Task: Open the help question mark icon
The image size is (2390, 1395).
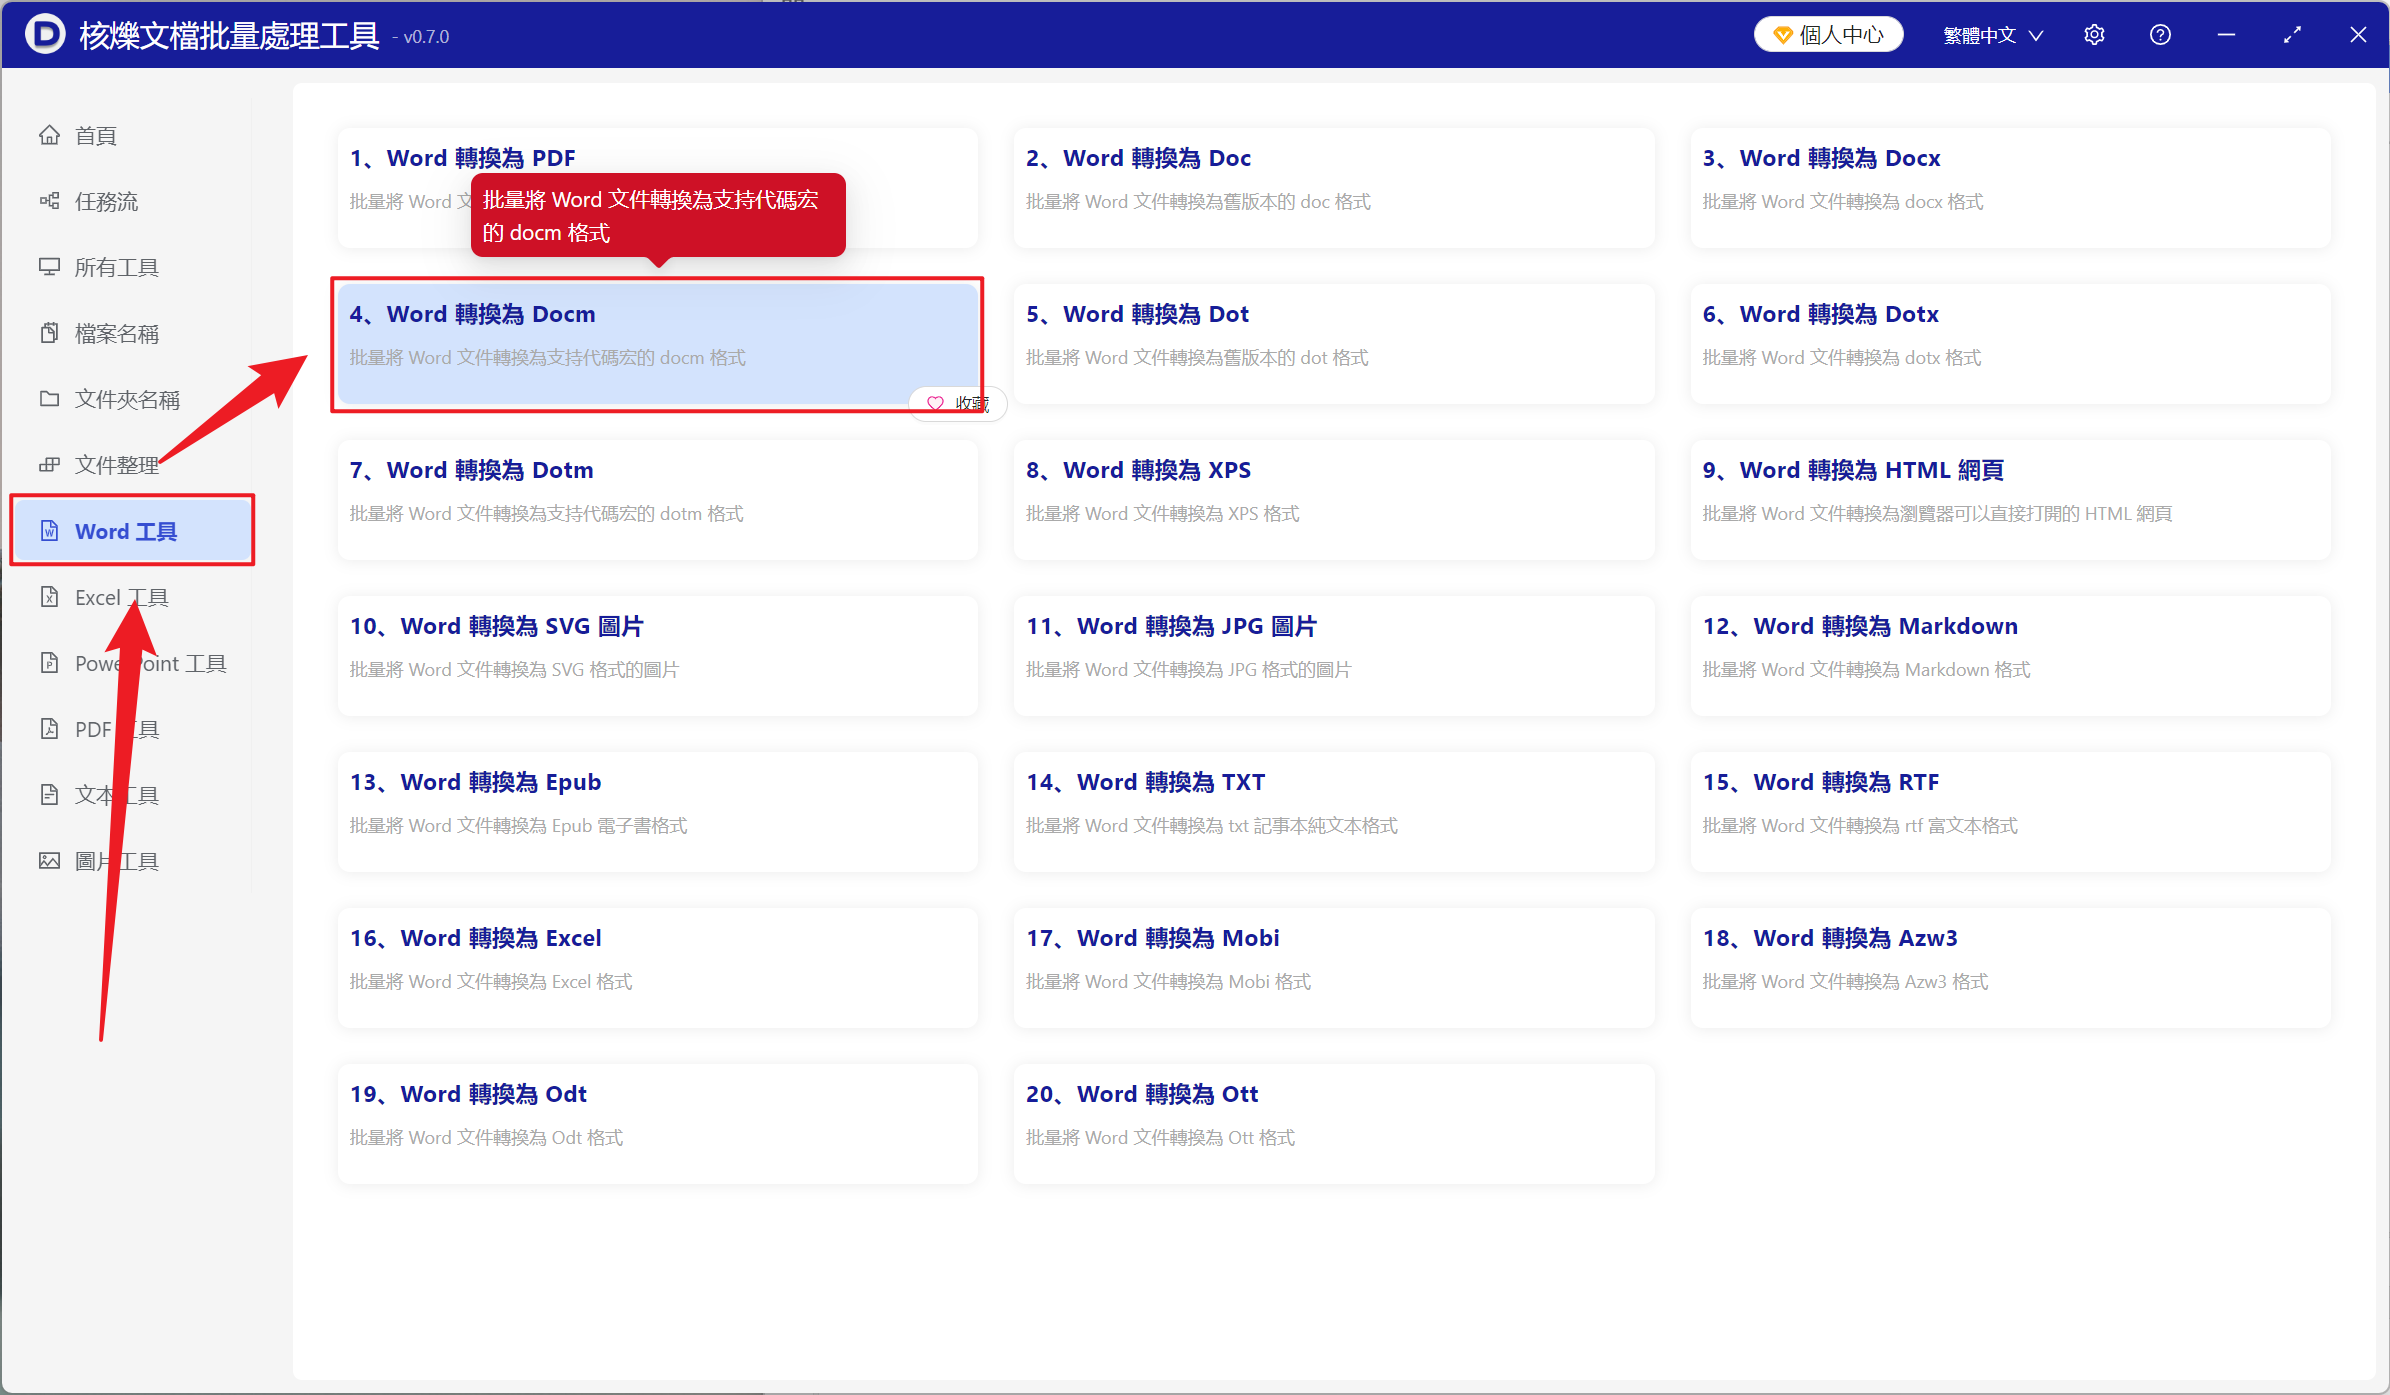Action: (x=2160, y=35)
